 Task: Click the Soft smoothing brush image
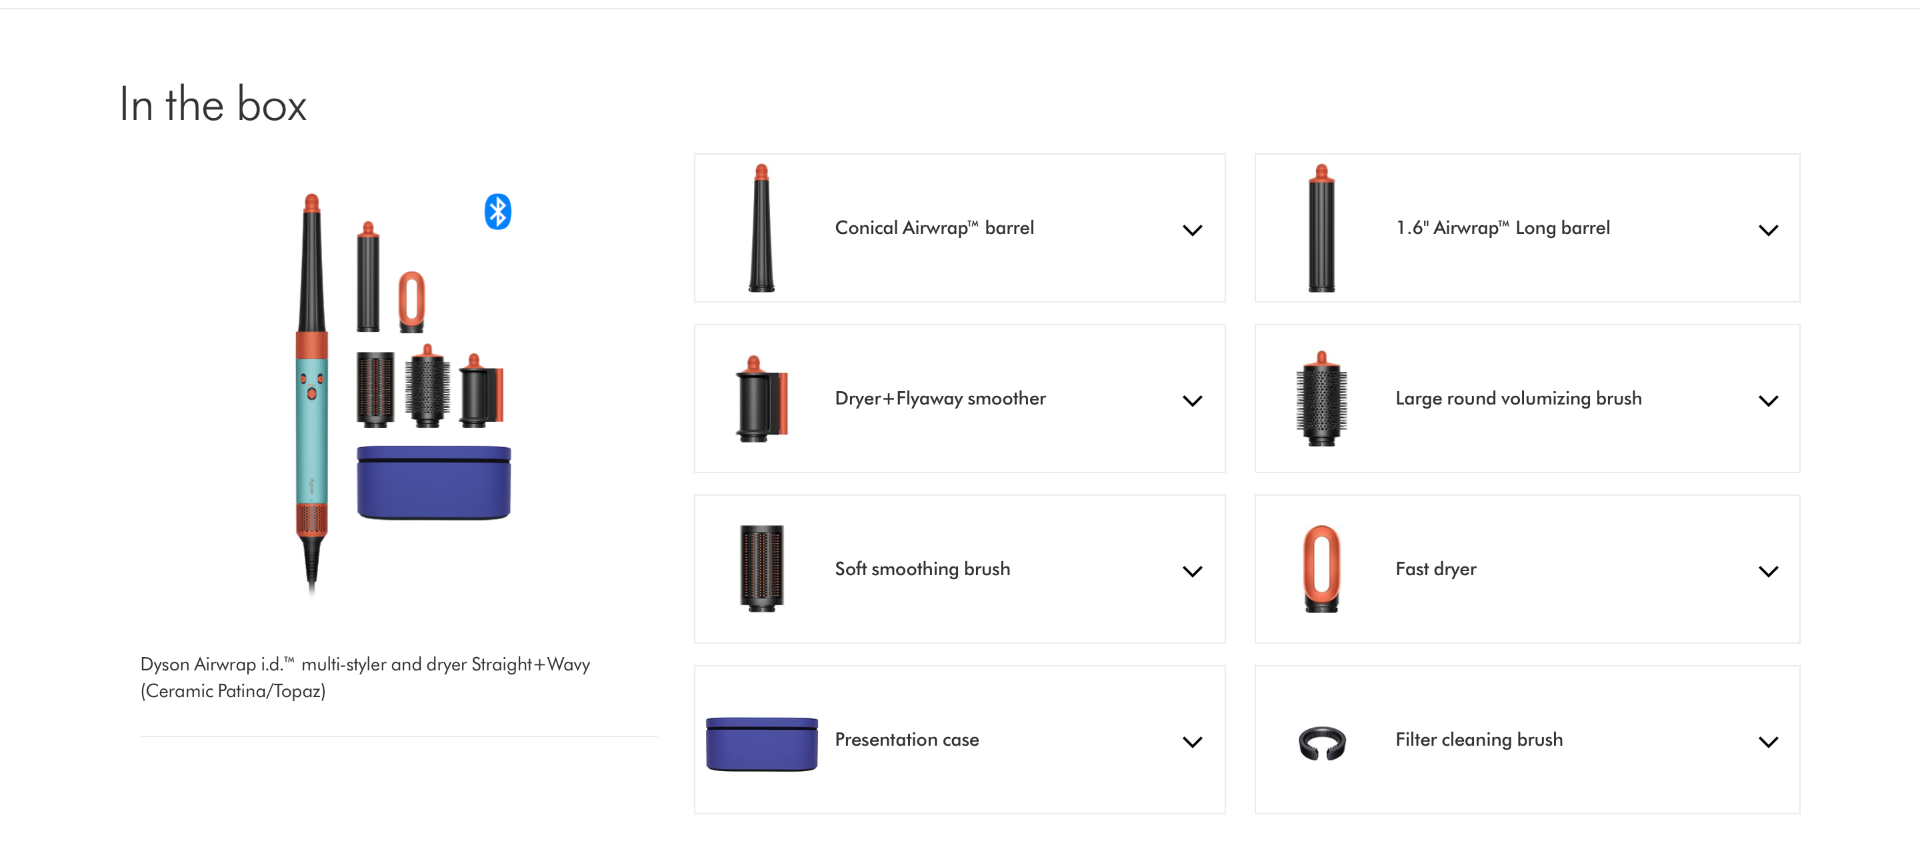pos(762,569)
